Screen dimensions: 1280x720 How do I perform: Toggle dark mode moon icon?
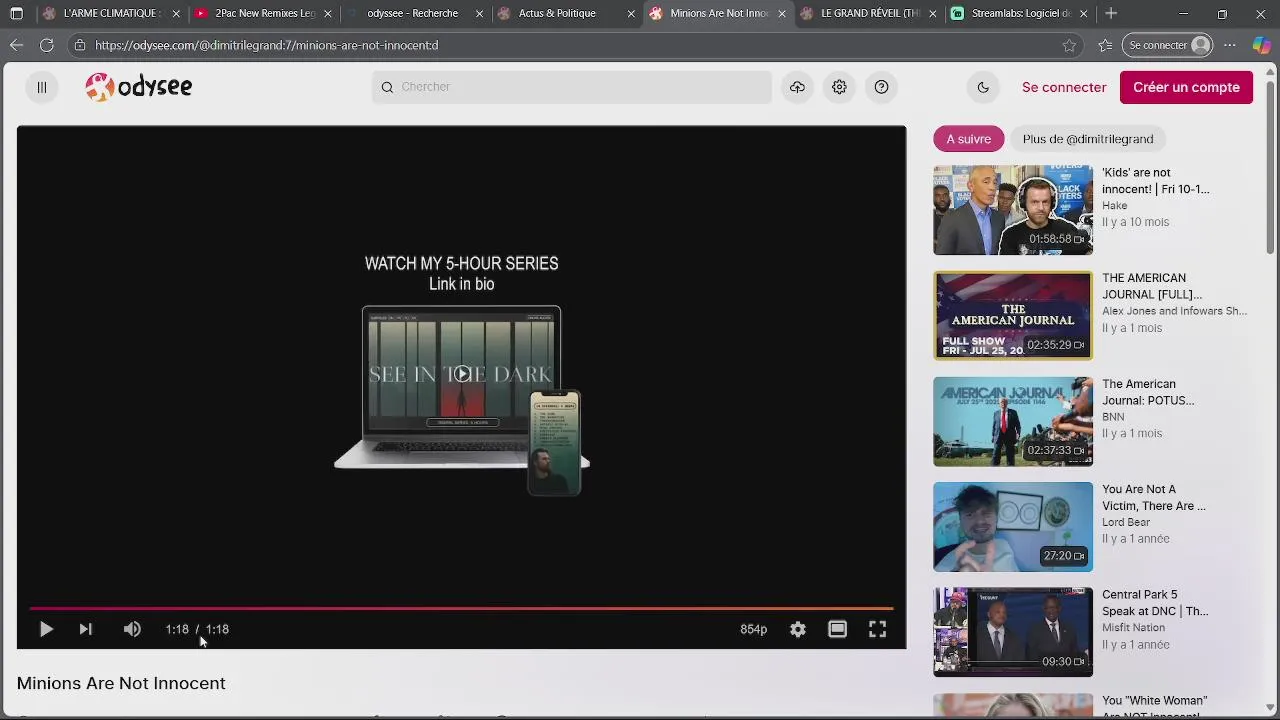983,87
